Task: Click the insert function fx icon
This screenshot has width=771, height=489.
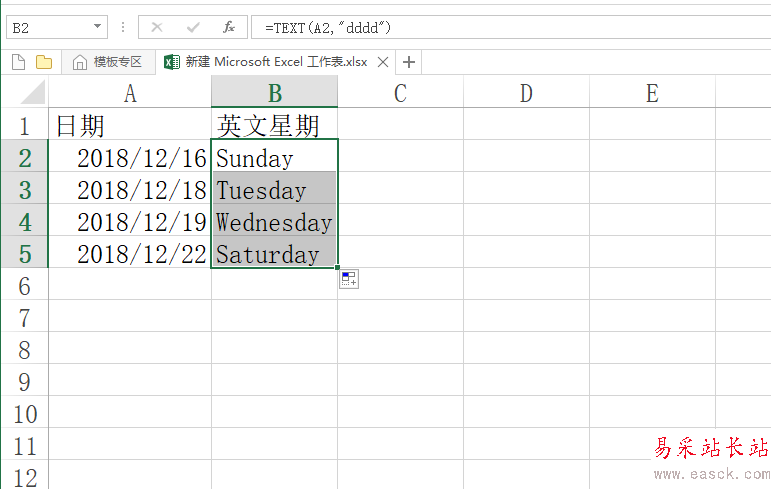Action: click(229, 27)
